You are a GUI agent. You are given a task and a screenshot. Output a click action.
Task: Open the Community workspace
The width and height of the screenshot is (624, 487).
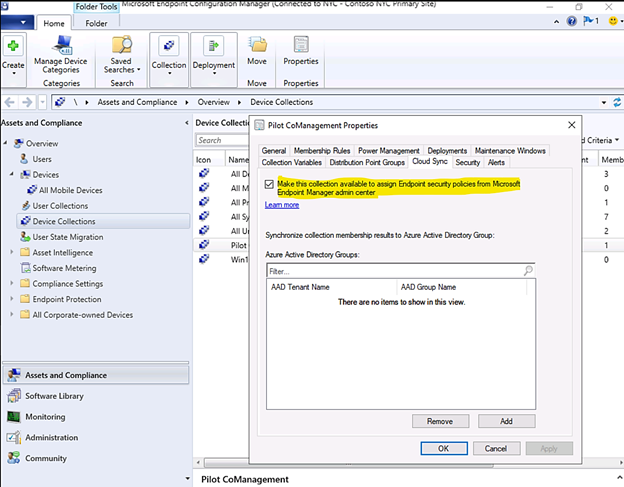click(x=96, y=458)
